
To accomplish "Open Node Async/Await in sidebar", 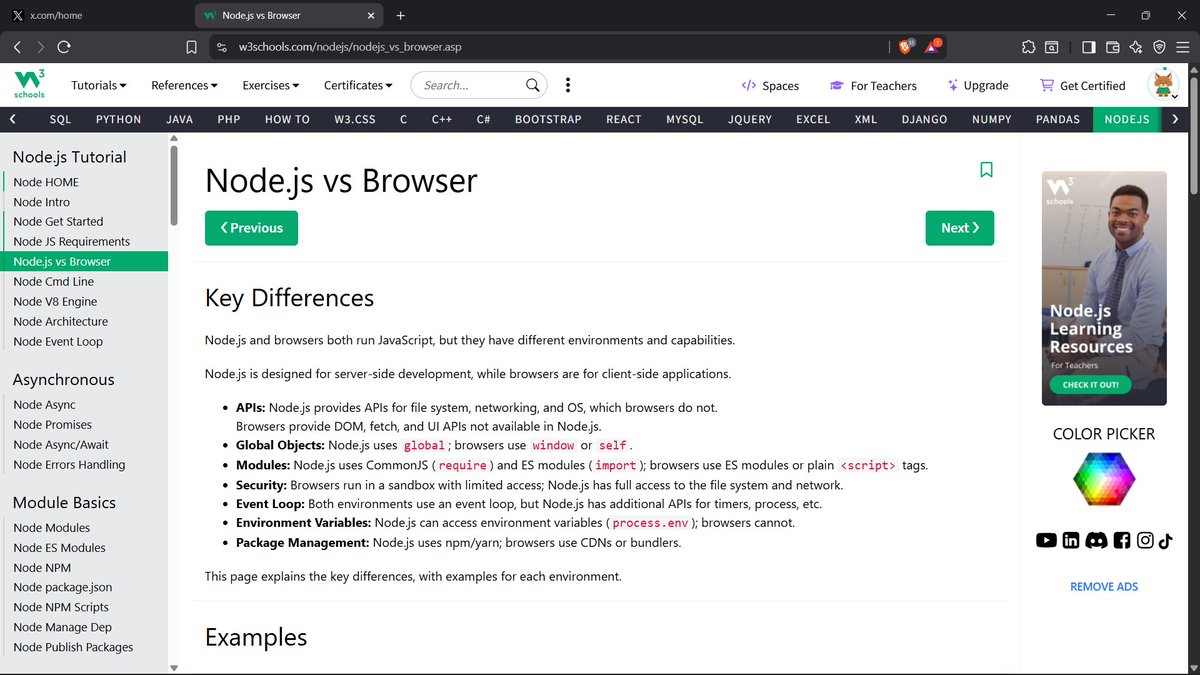I will (x=61, y=445).
